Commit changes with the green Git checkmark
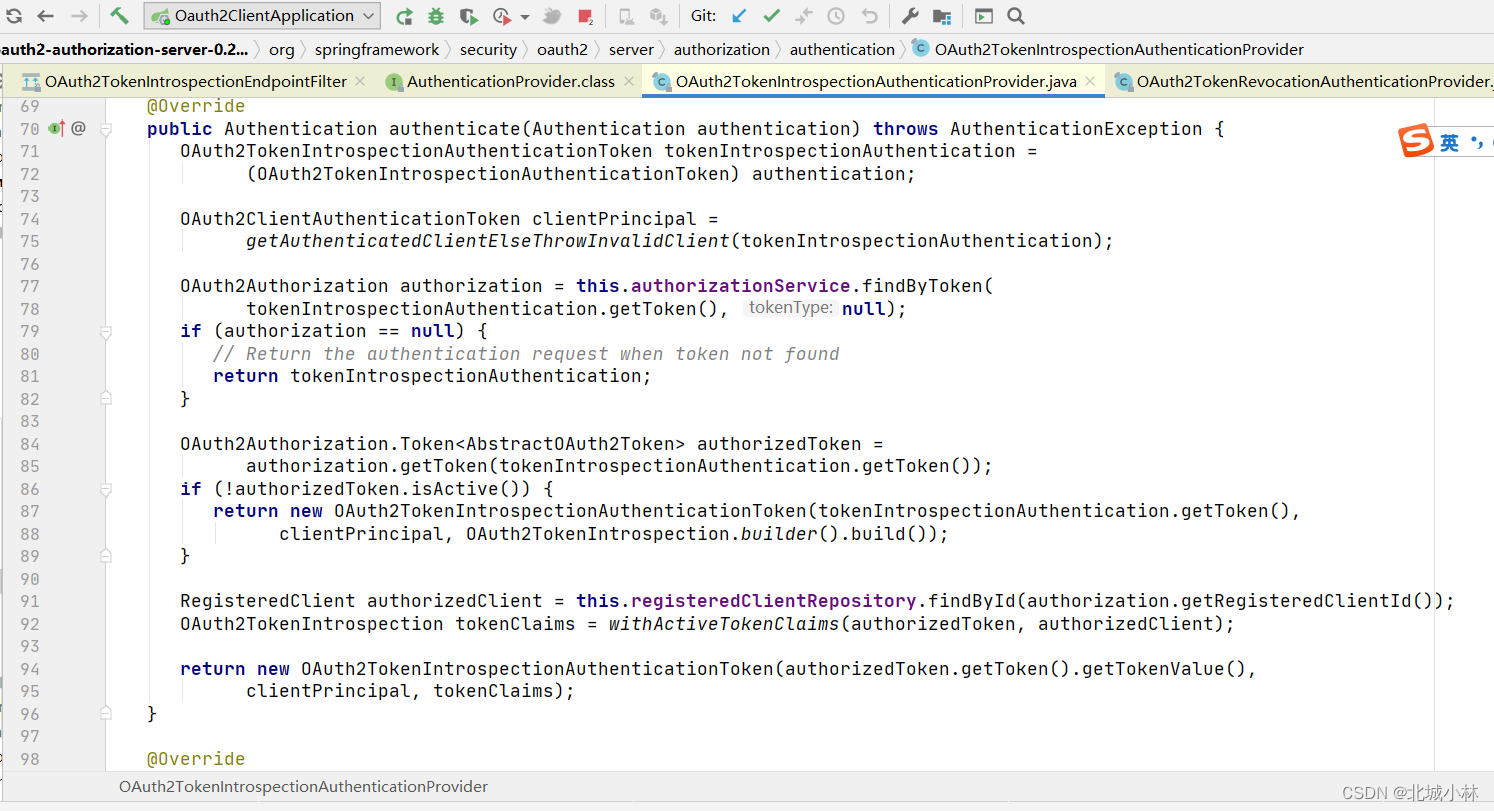Screen dimensions: 1494x811 771,16
